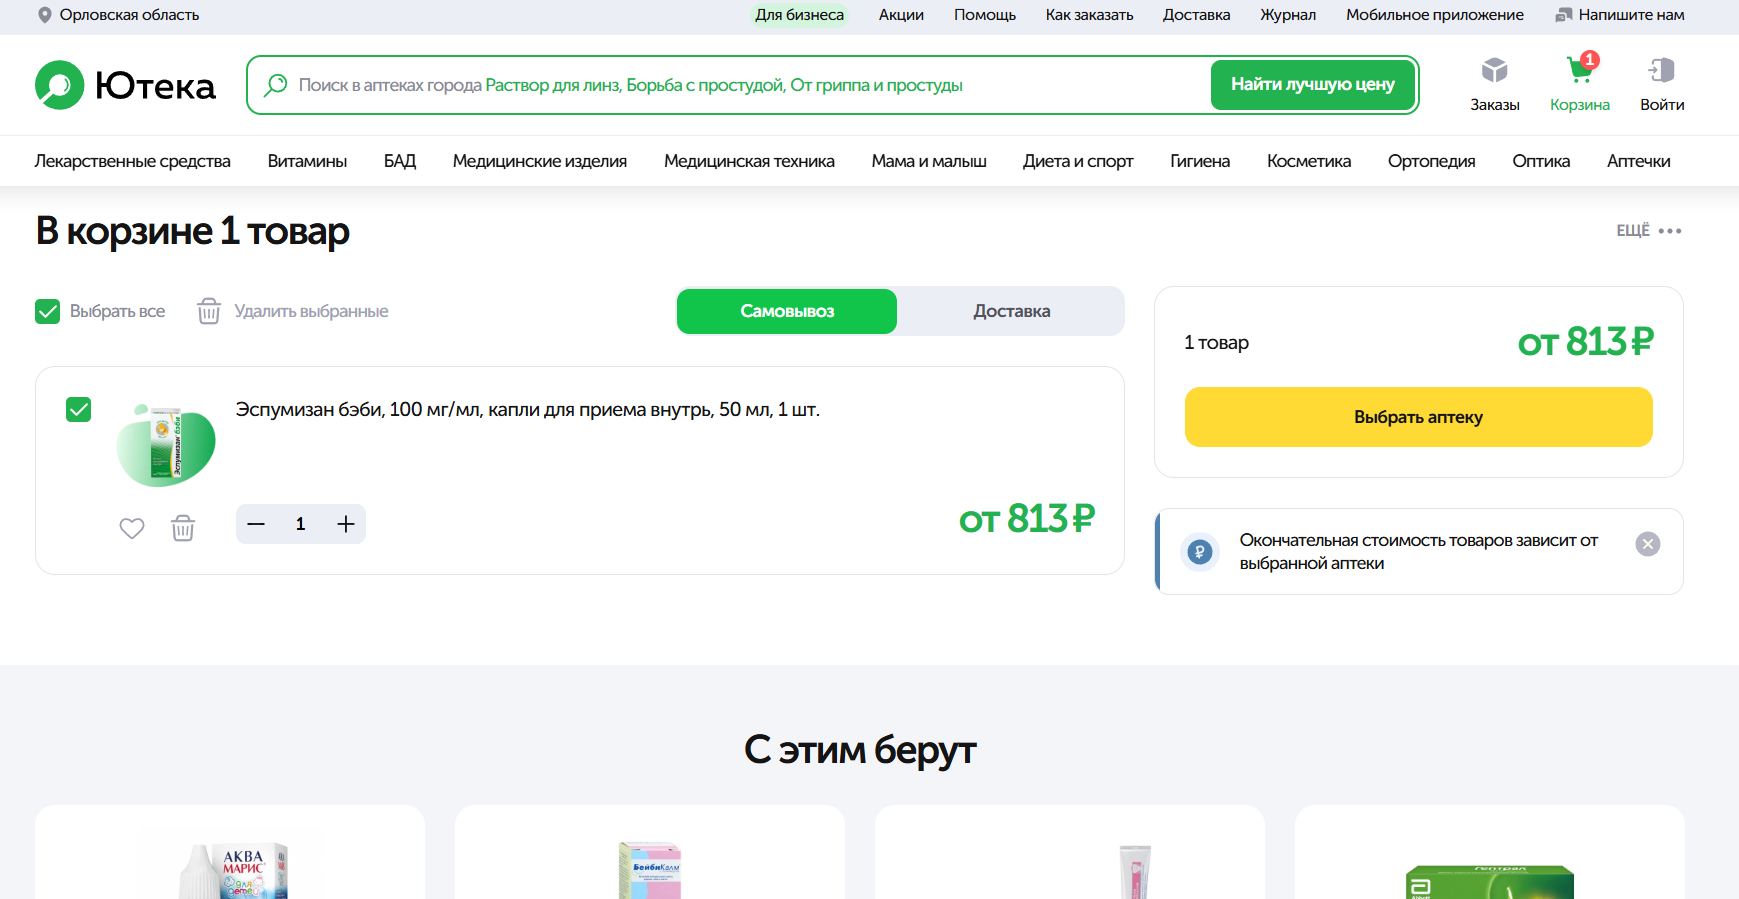Increase quantity with the plus button
The height and width of the screenshot is (899, 1739).
(x=346, y=524)
